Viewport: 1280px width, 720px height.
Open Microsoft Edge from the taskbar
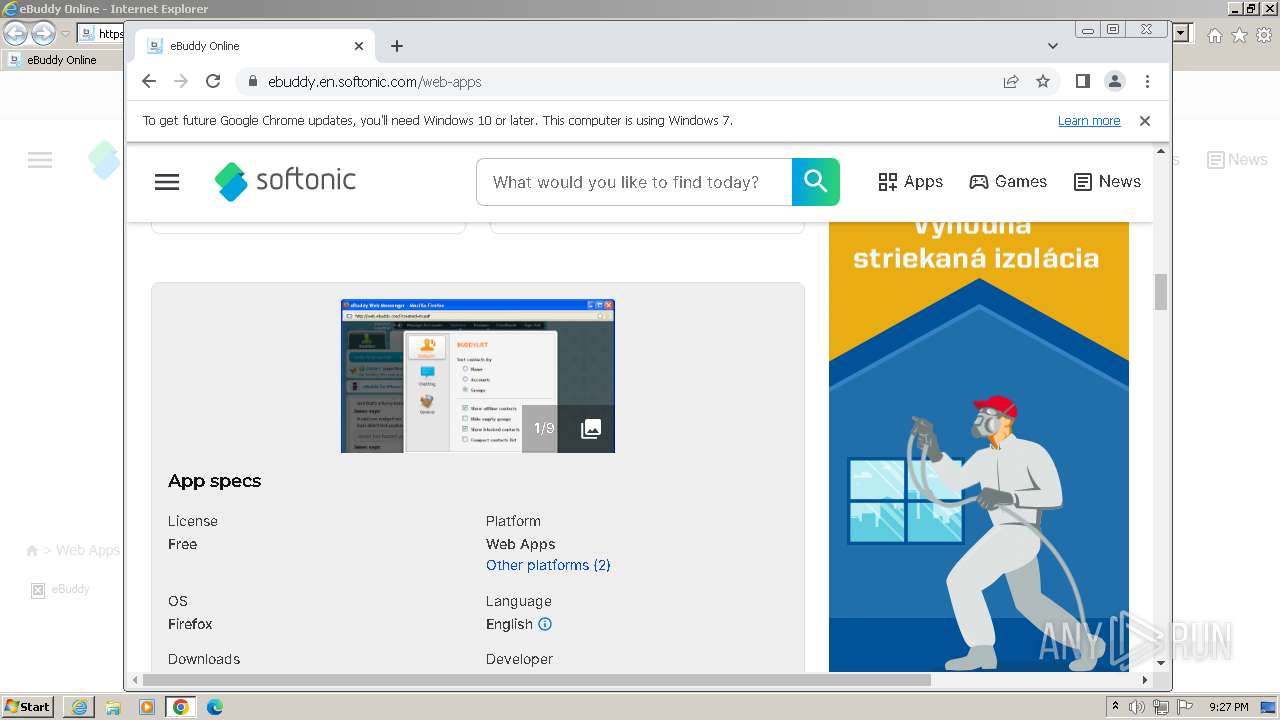click(215, 707)
